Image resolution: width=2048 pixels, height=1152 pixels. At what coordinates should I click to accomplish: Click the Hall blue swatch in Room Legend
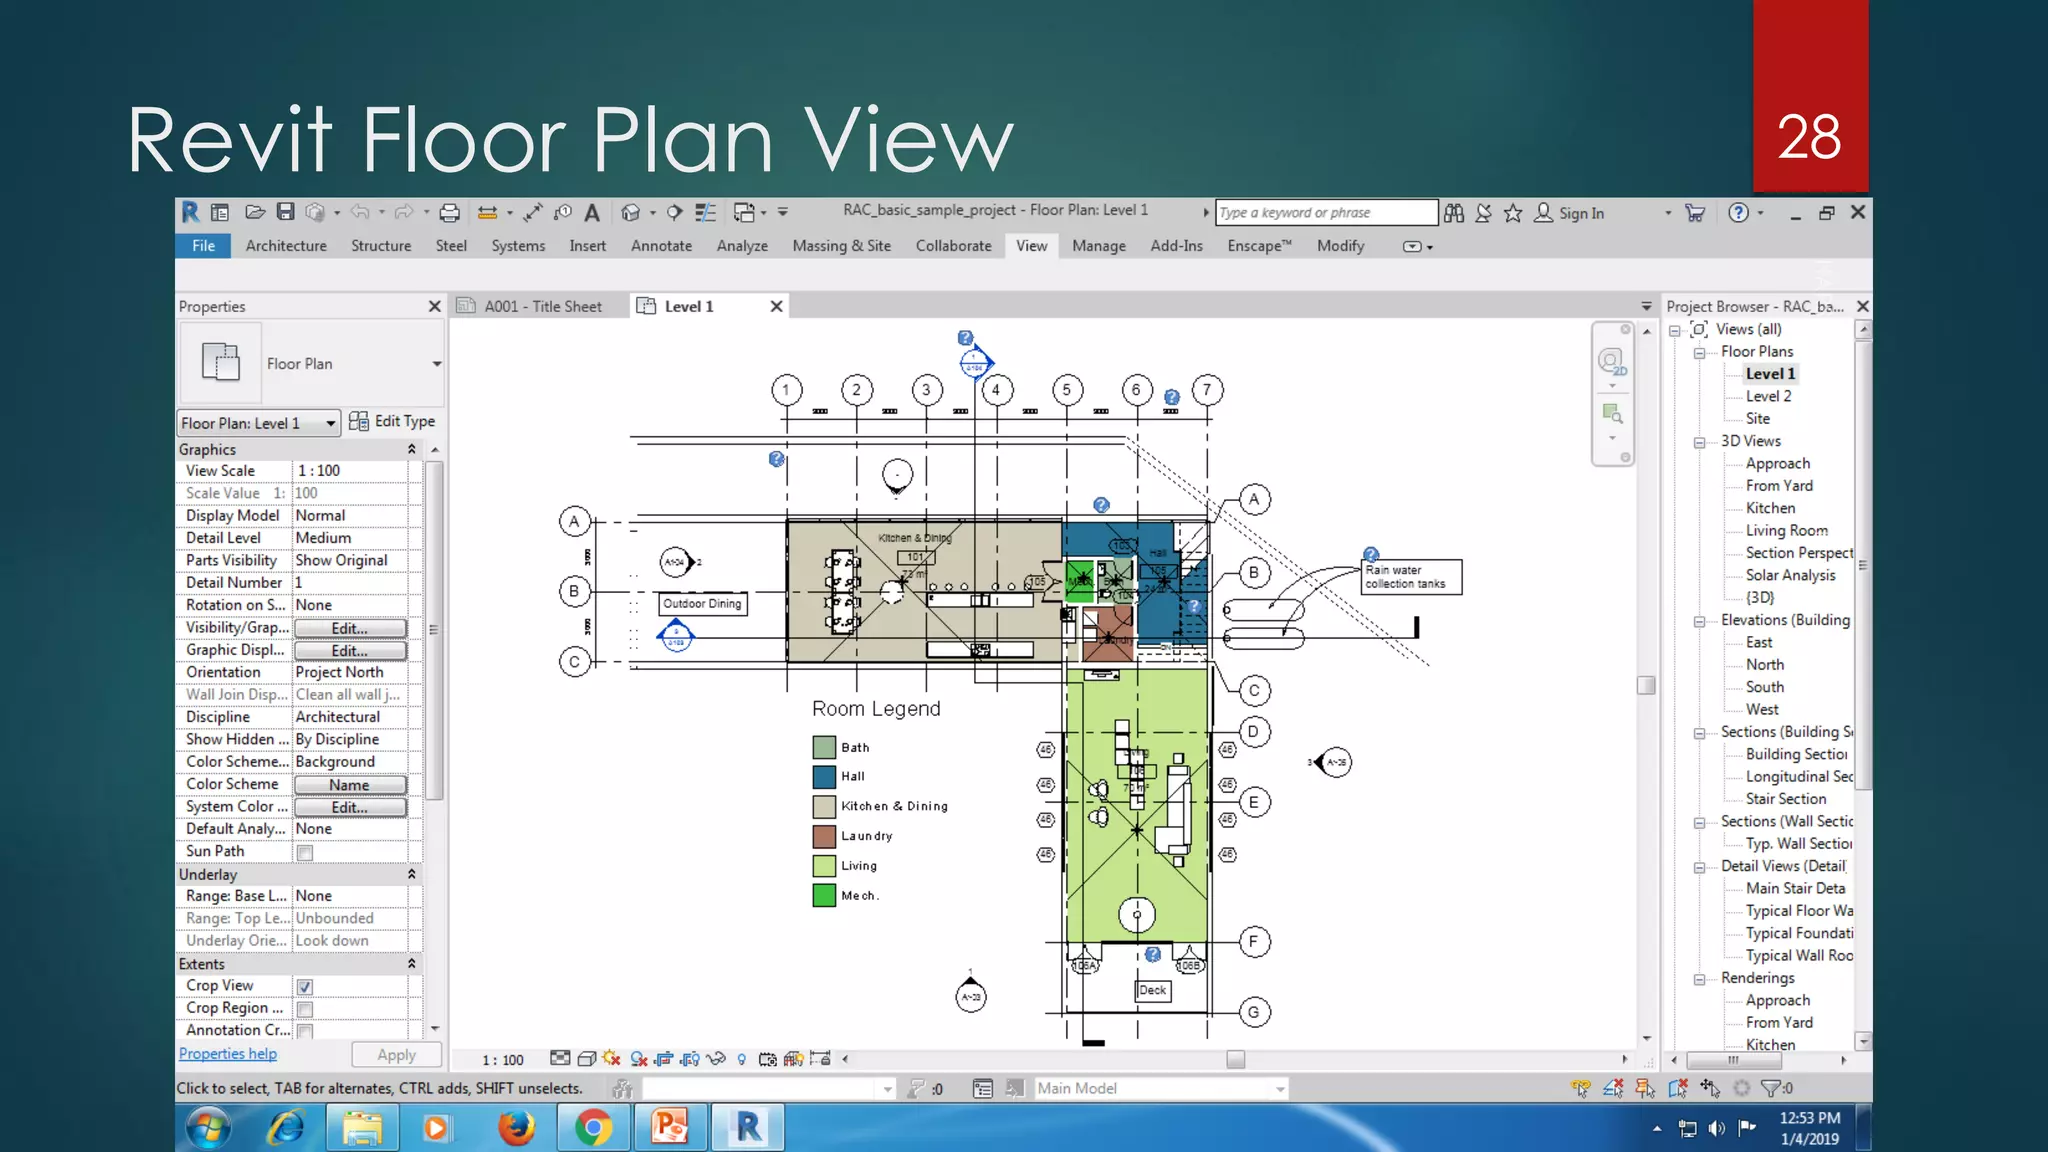824,776
